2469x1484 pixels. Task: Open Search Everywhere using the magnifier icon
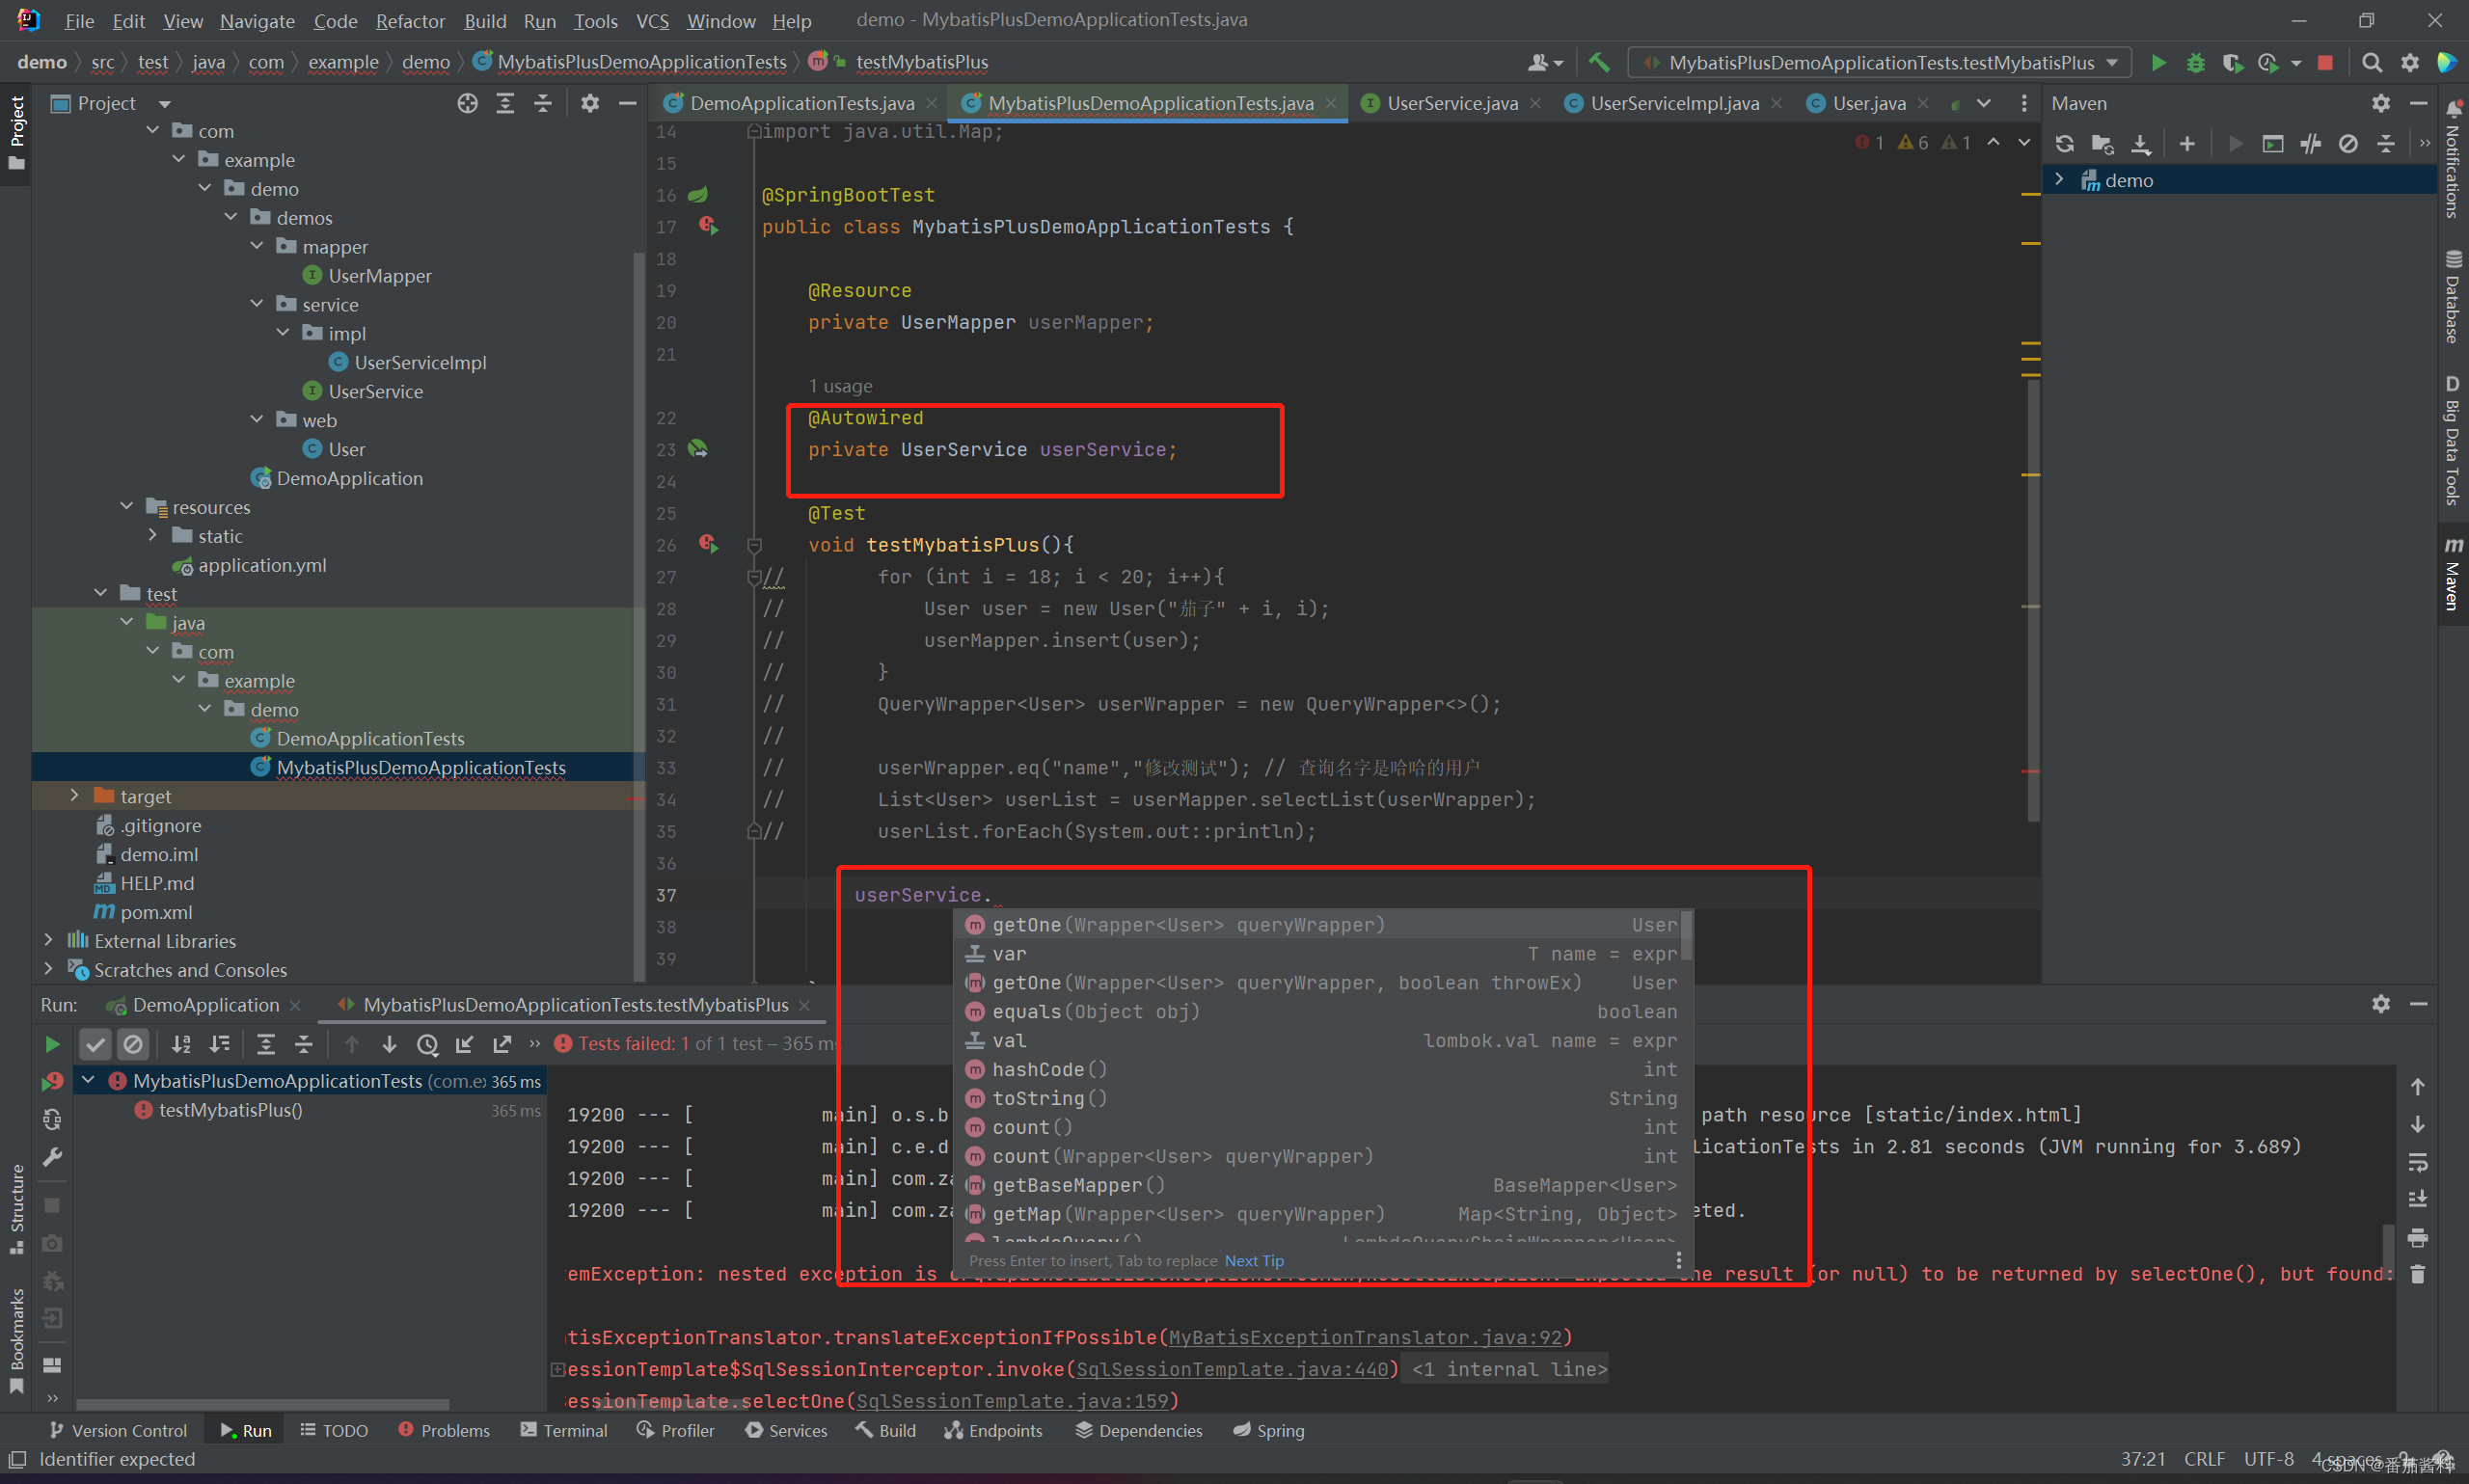click(2371, 63)
